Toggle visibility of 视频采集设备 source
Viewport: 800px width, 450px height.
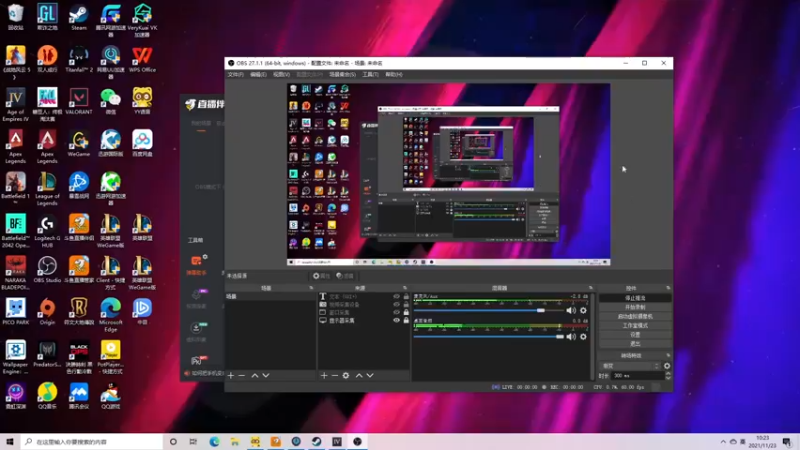396,304
